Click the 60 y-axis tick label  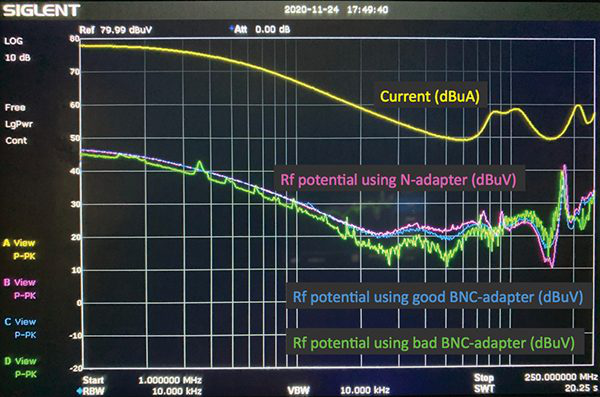(x=75, y=105)
